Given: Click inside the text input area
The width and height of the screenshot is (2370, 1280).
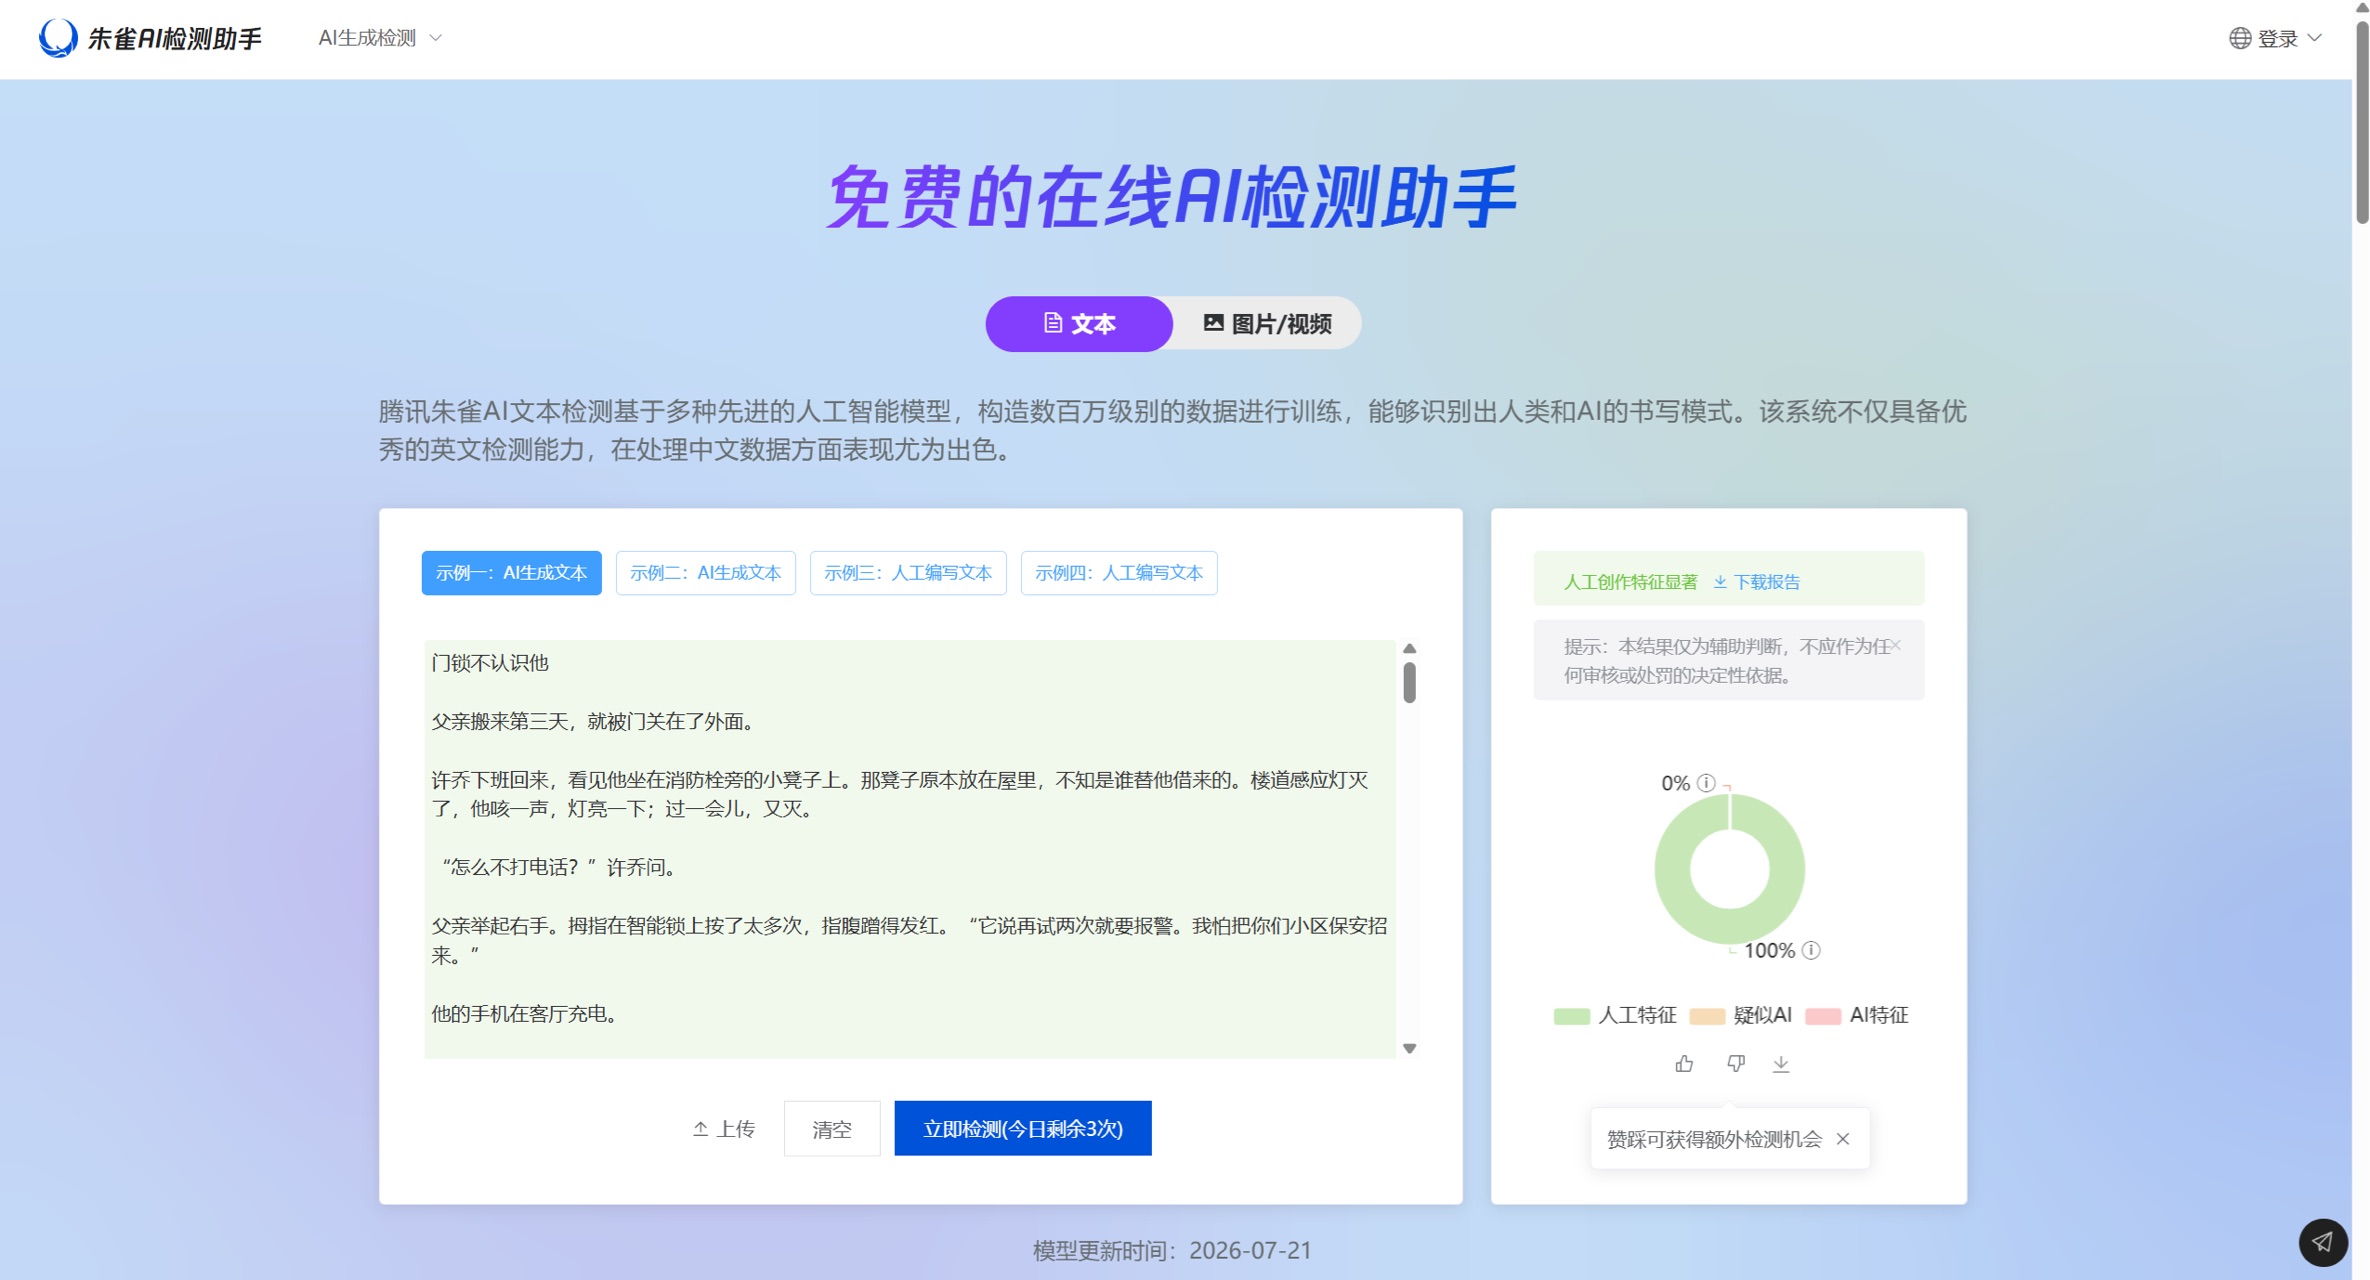Looking at the screenshot, I should tap(909, 849).
